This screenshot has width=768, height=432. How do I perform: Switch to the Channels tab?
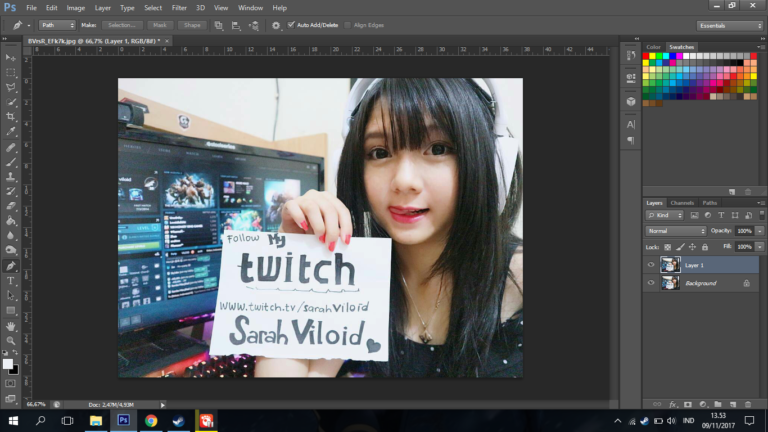(682, 203)
